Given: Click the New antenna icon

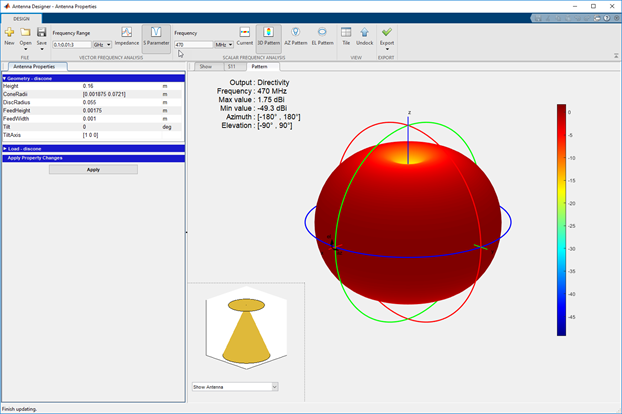Looking at the screenshot, I should pos(9,35).
